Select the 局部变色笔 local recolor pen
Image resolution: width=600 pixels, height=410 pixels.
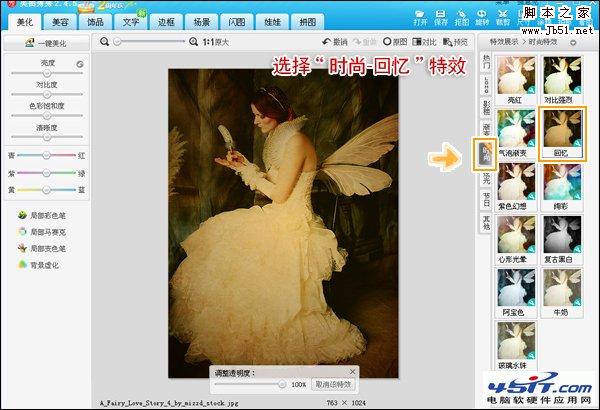(42, 248)
